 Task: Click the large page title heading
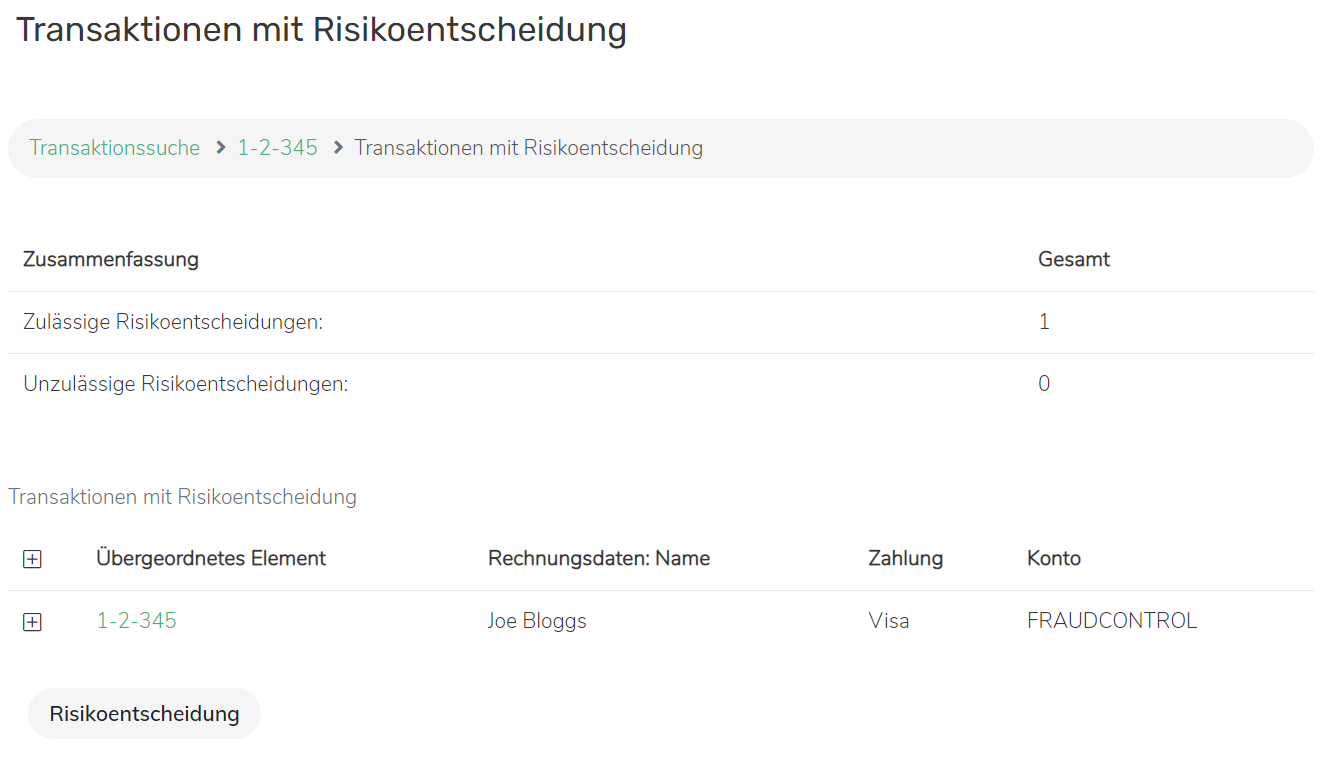[x=321, y=30]
